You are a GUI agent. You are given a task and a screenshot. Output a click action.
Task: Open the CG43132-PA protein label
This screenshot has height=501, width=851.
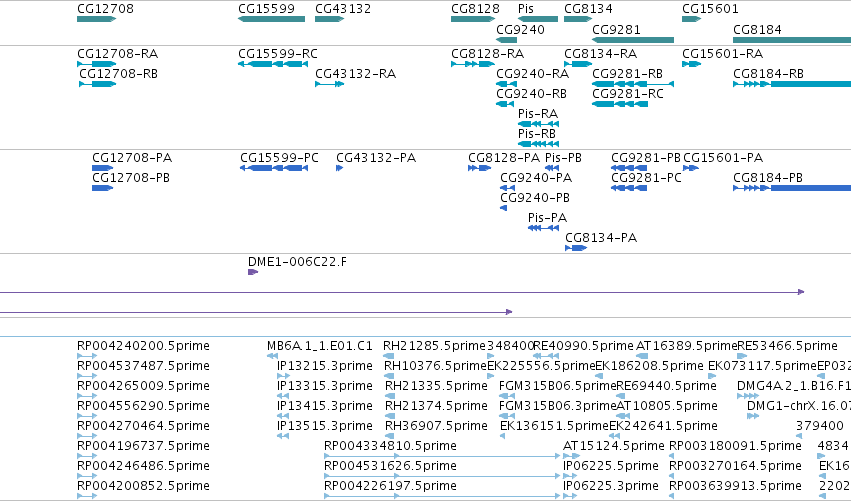click(x=376, y=158)
